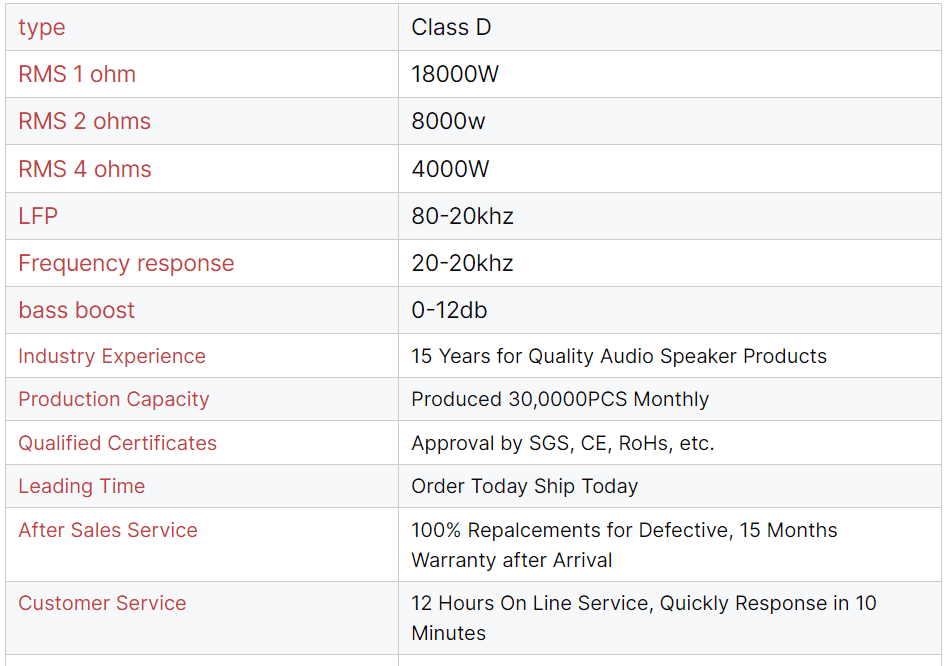Click the '8000w' value cell
This screenshot has height=666, width=949.
click(x=448, y=121)
